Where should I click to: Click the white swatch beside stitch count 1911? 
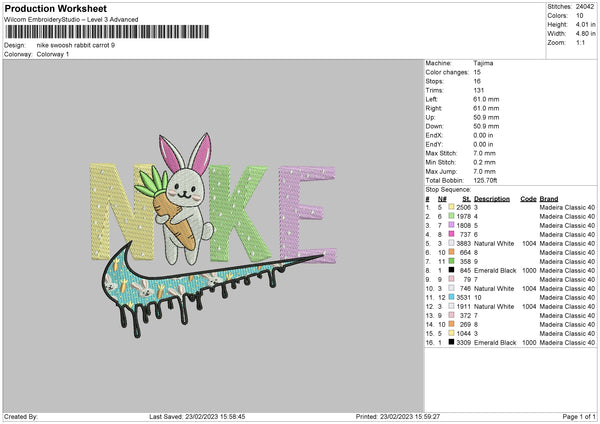tap(451, 306)
